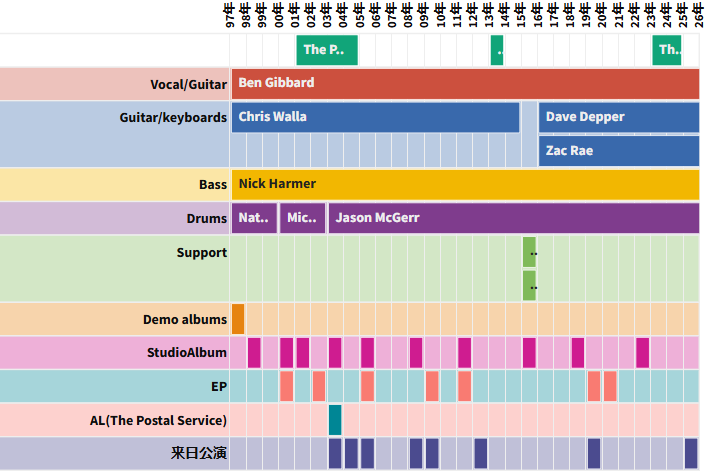Click the first salmon EP marker
706x472 pixels.
click(x=286, y=386)
